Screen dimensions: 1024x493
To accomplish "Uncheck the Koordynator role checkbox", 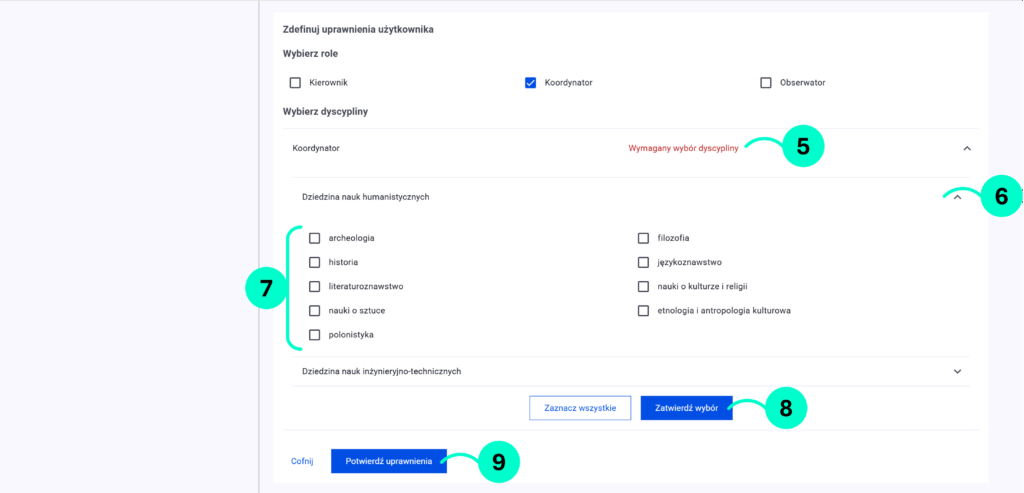I will (x=531, y=83).
